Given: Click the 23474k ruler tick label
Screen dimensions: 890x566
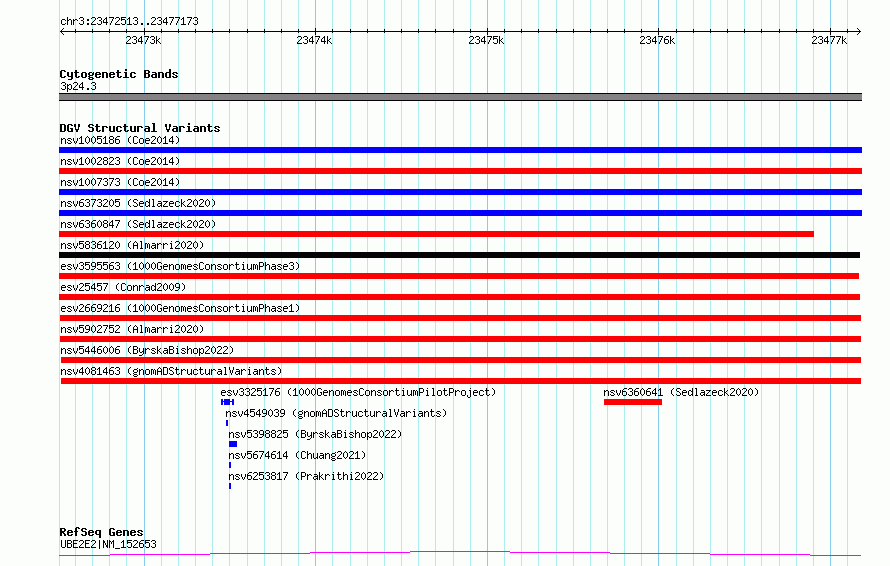Looking at the screenshot, I should coord(314,40).
